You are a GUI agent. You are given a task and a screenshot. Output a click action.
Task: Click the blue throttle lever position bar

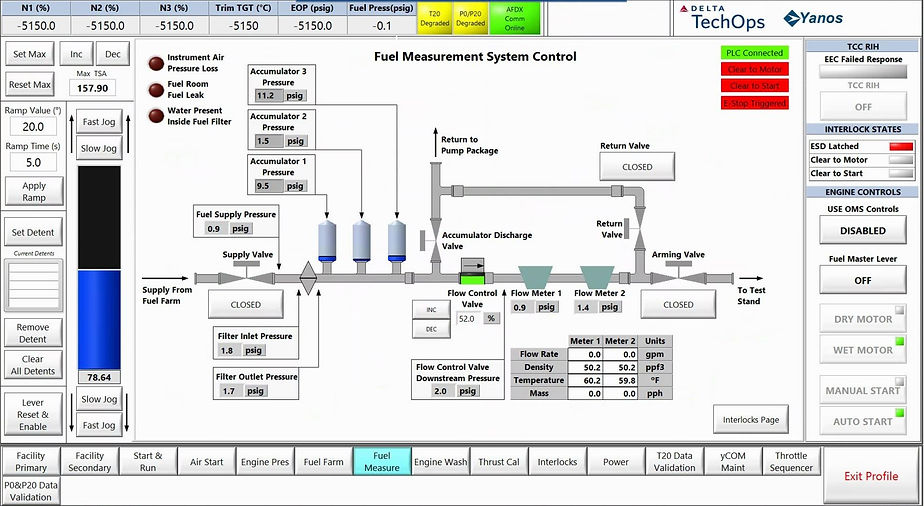tap(99, 320)
